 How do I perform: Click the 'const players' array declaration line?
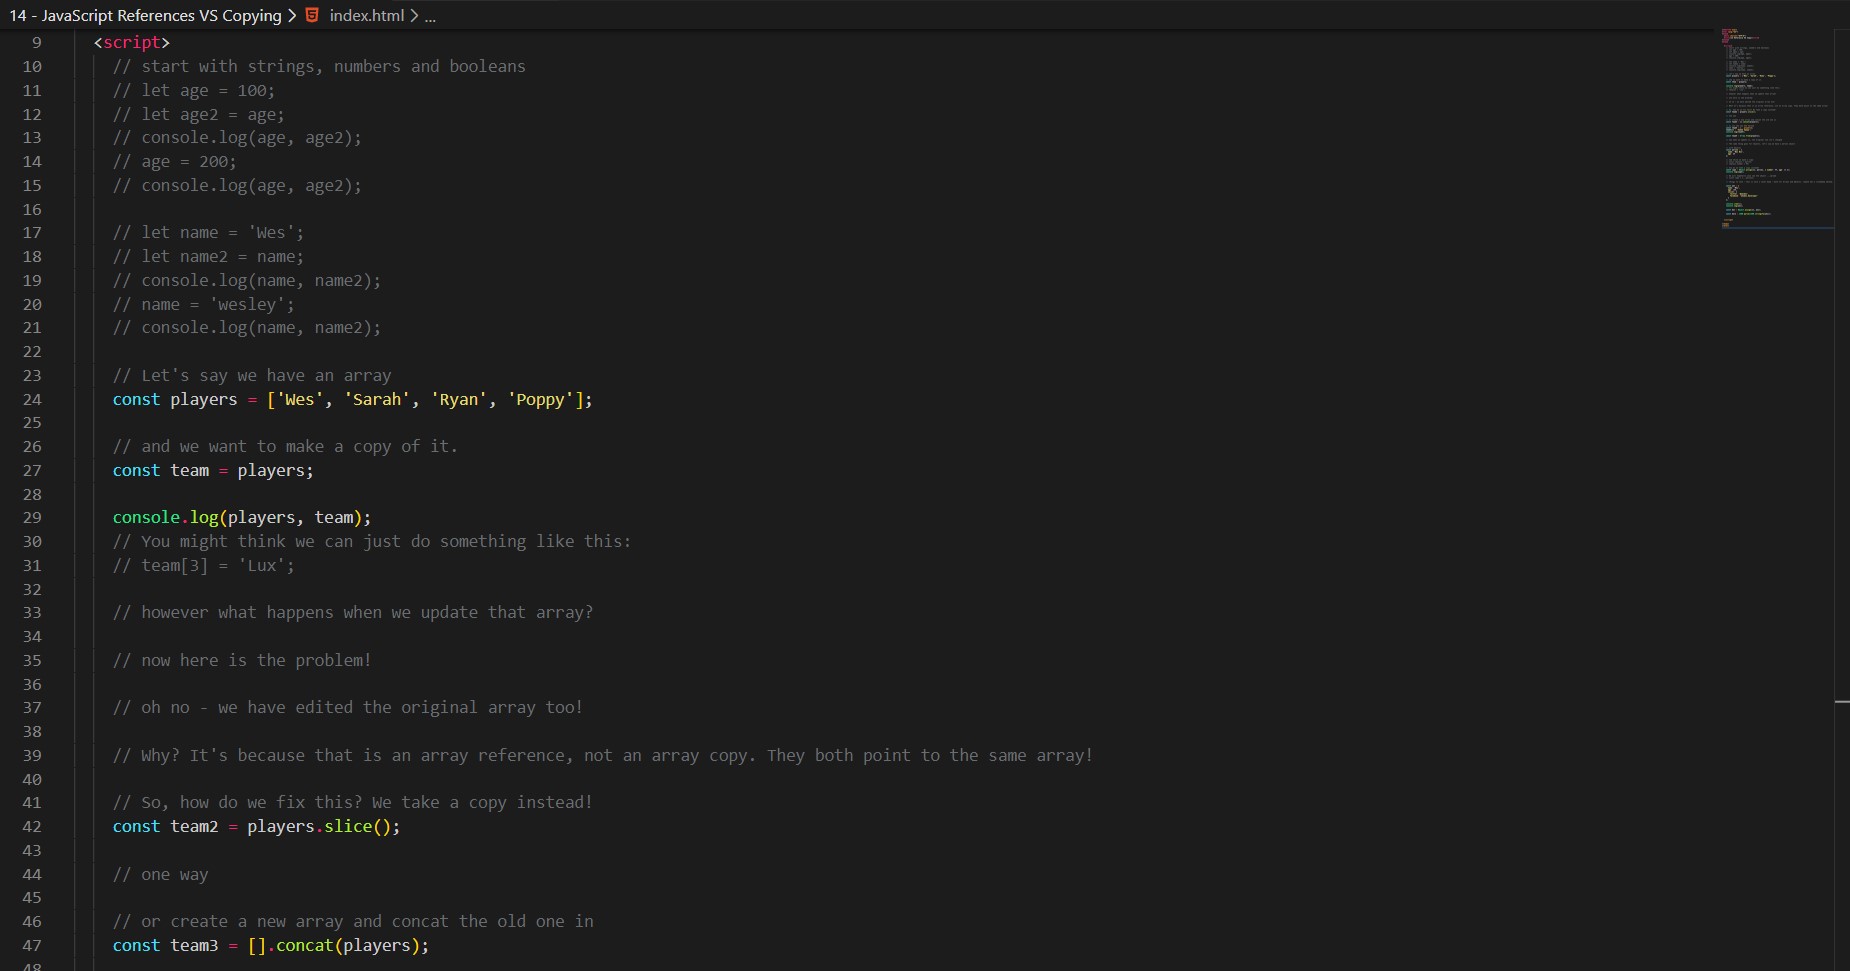point(352,399)
